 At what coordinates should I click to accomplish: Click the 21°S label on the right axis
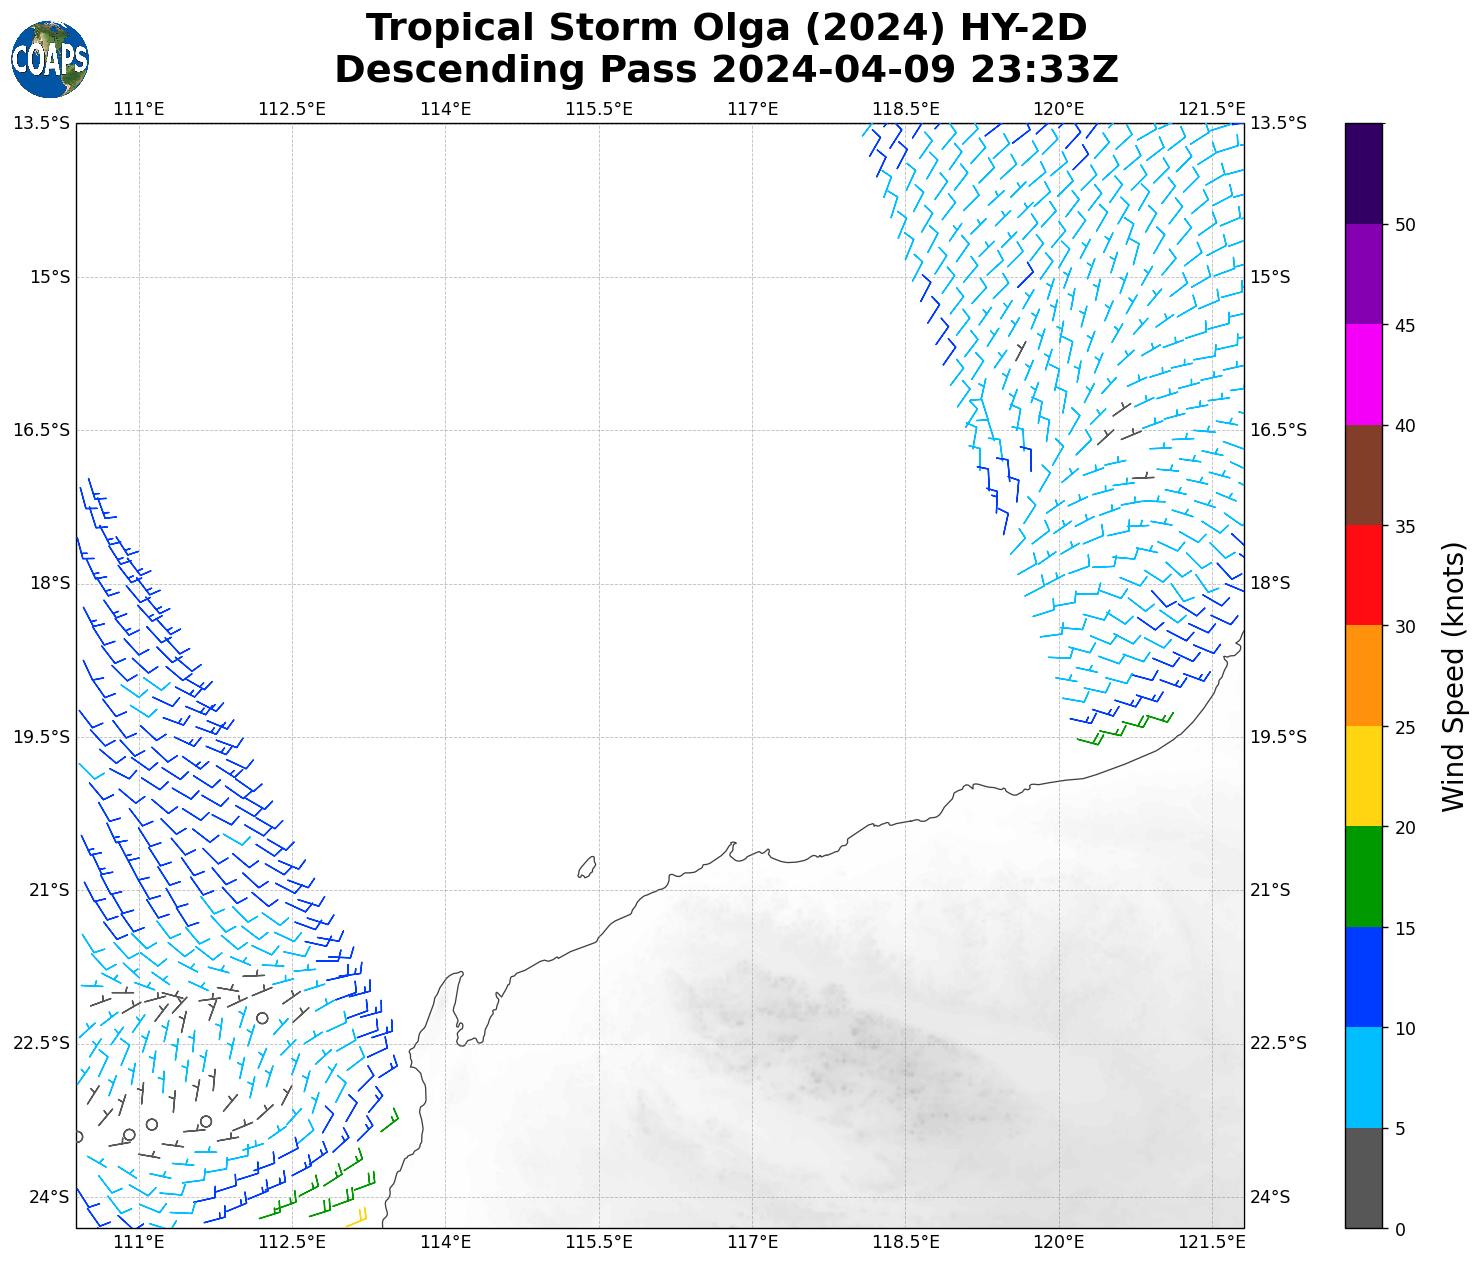(x=1270, y=890)
